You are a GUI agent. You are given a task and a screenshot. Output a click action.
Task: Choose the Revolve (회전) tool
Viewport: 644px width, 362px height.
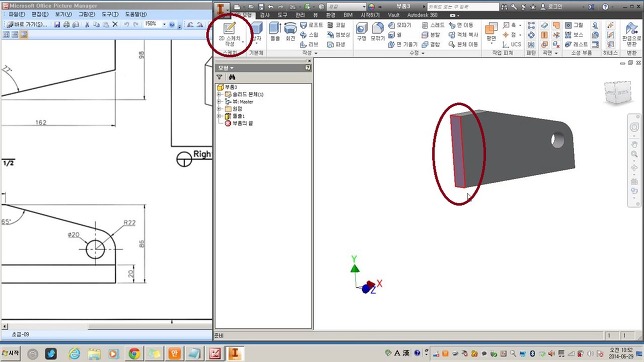(290, 32)
